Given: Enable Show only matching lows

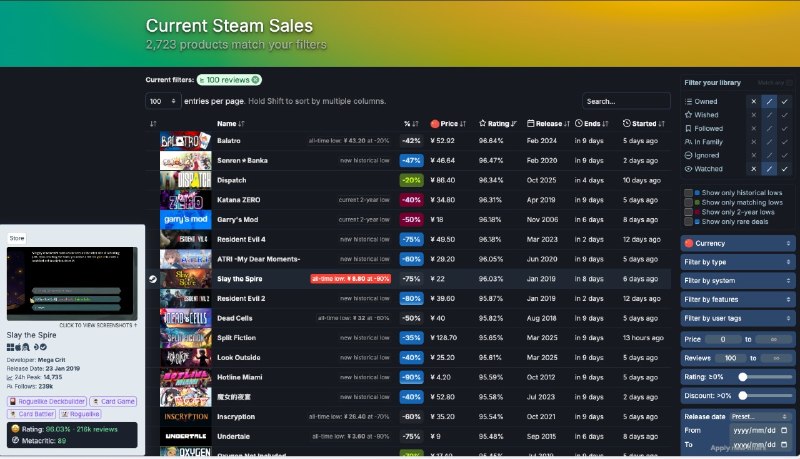Looking at the screenshot, I should pos(688,202).
